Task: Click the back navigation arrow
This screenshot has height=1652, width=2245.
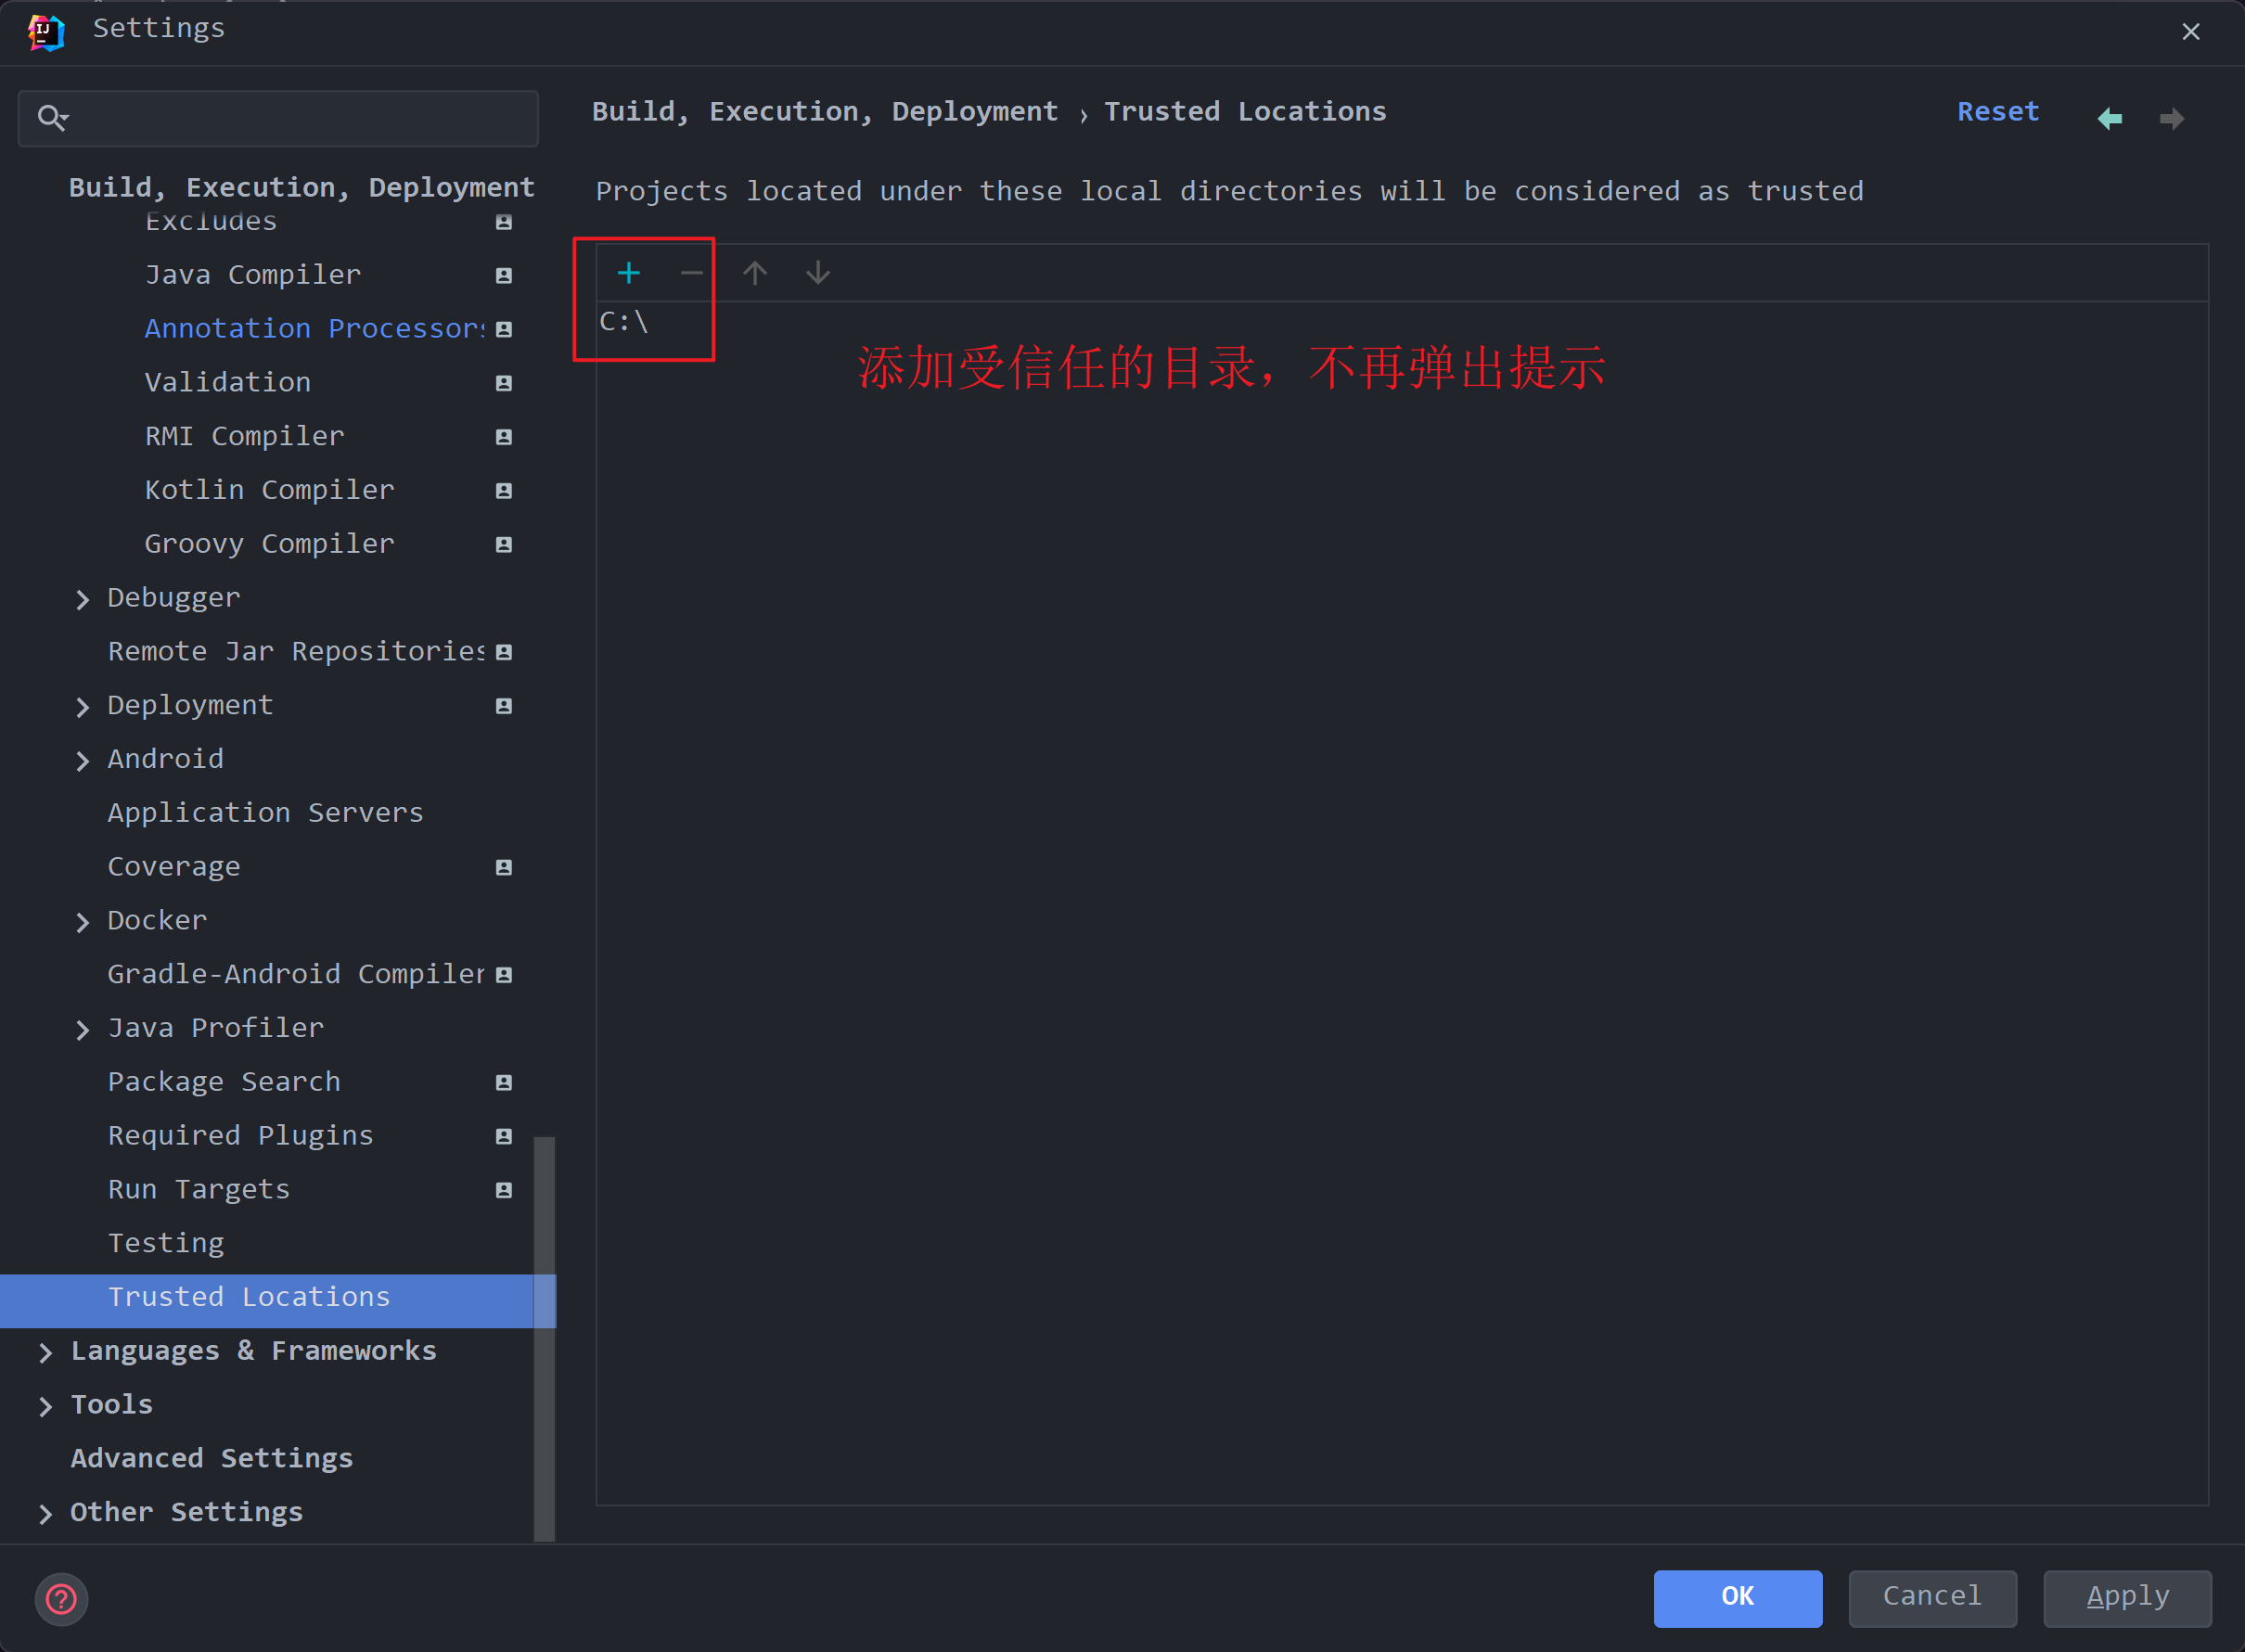Action: pyautogui.click(x=2109, y=119)
